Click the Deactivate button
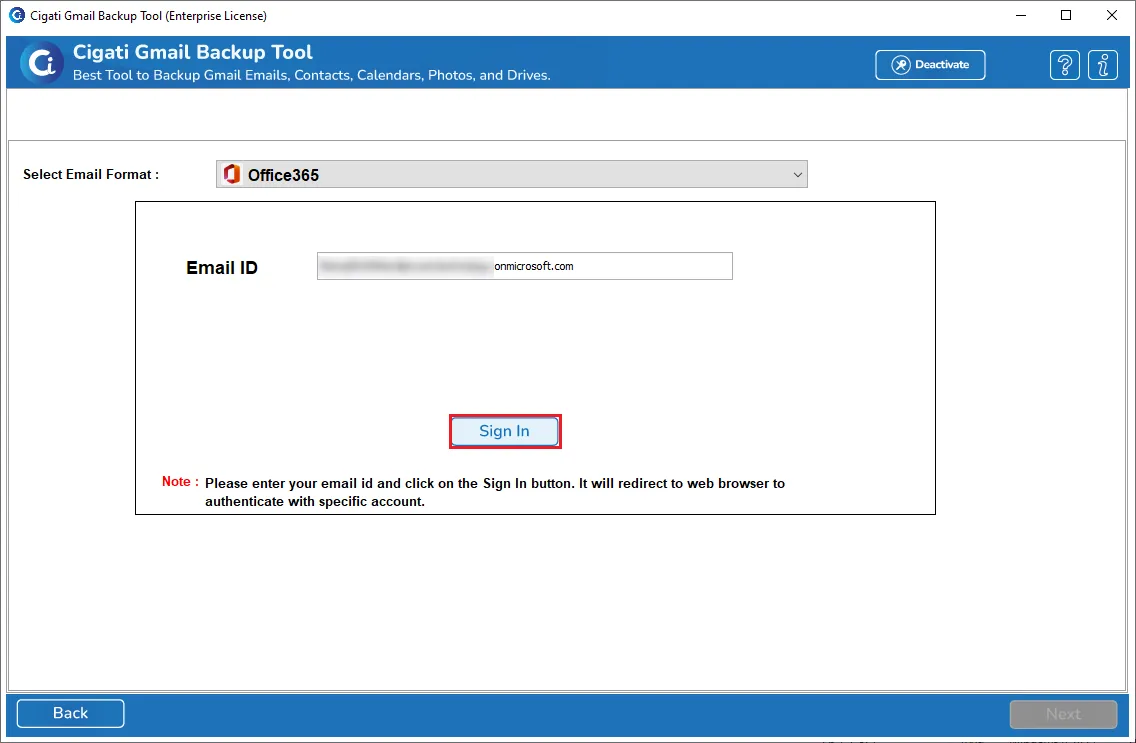This screenshot has width=1136, height=743. point(930,64)
